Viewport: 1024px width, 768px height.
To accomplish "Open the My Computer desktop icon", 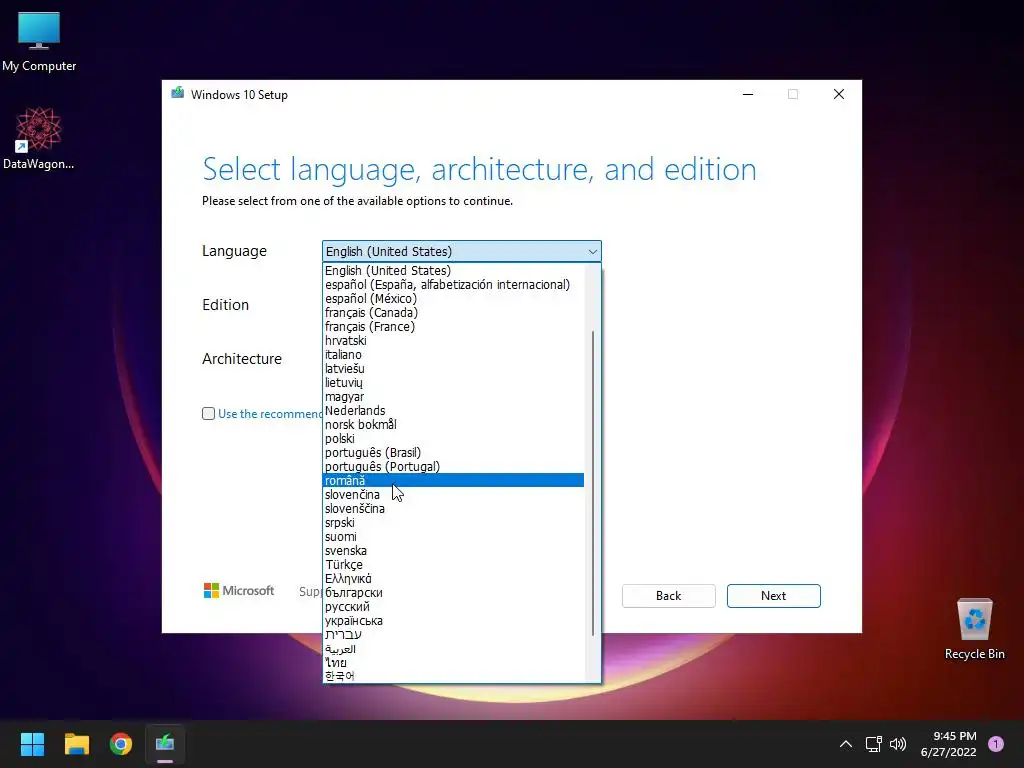I will (x=39, y=41).
